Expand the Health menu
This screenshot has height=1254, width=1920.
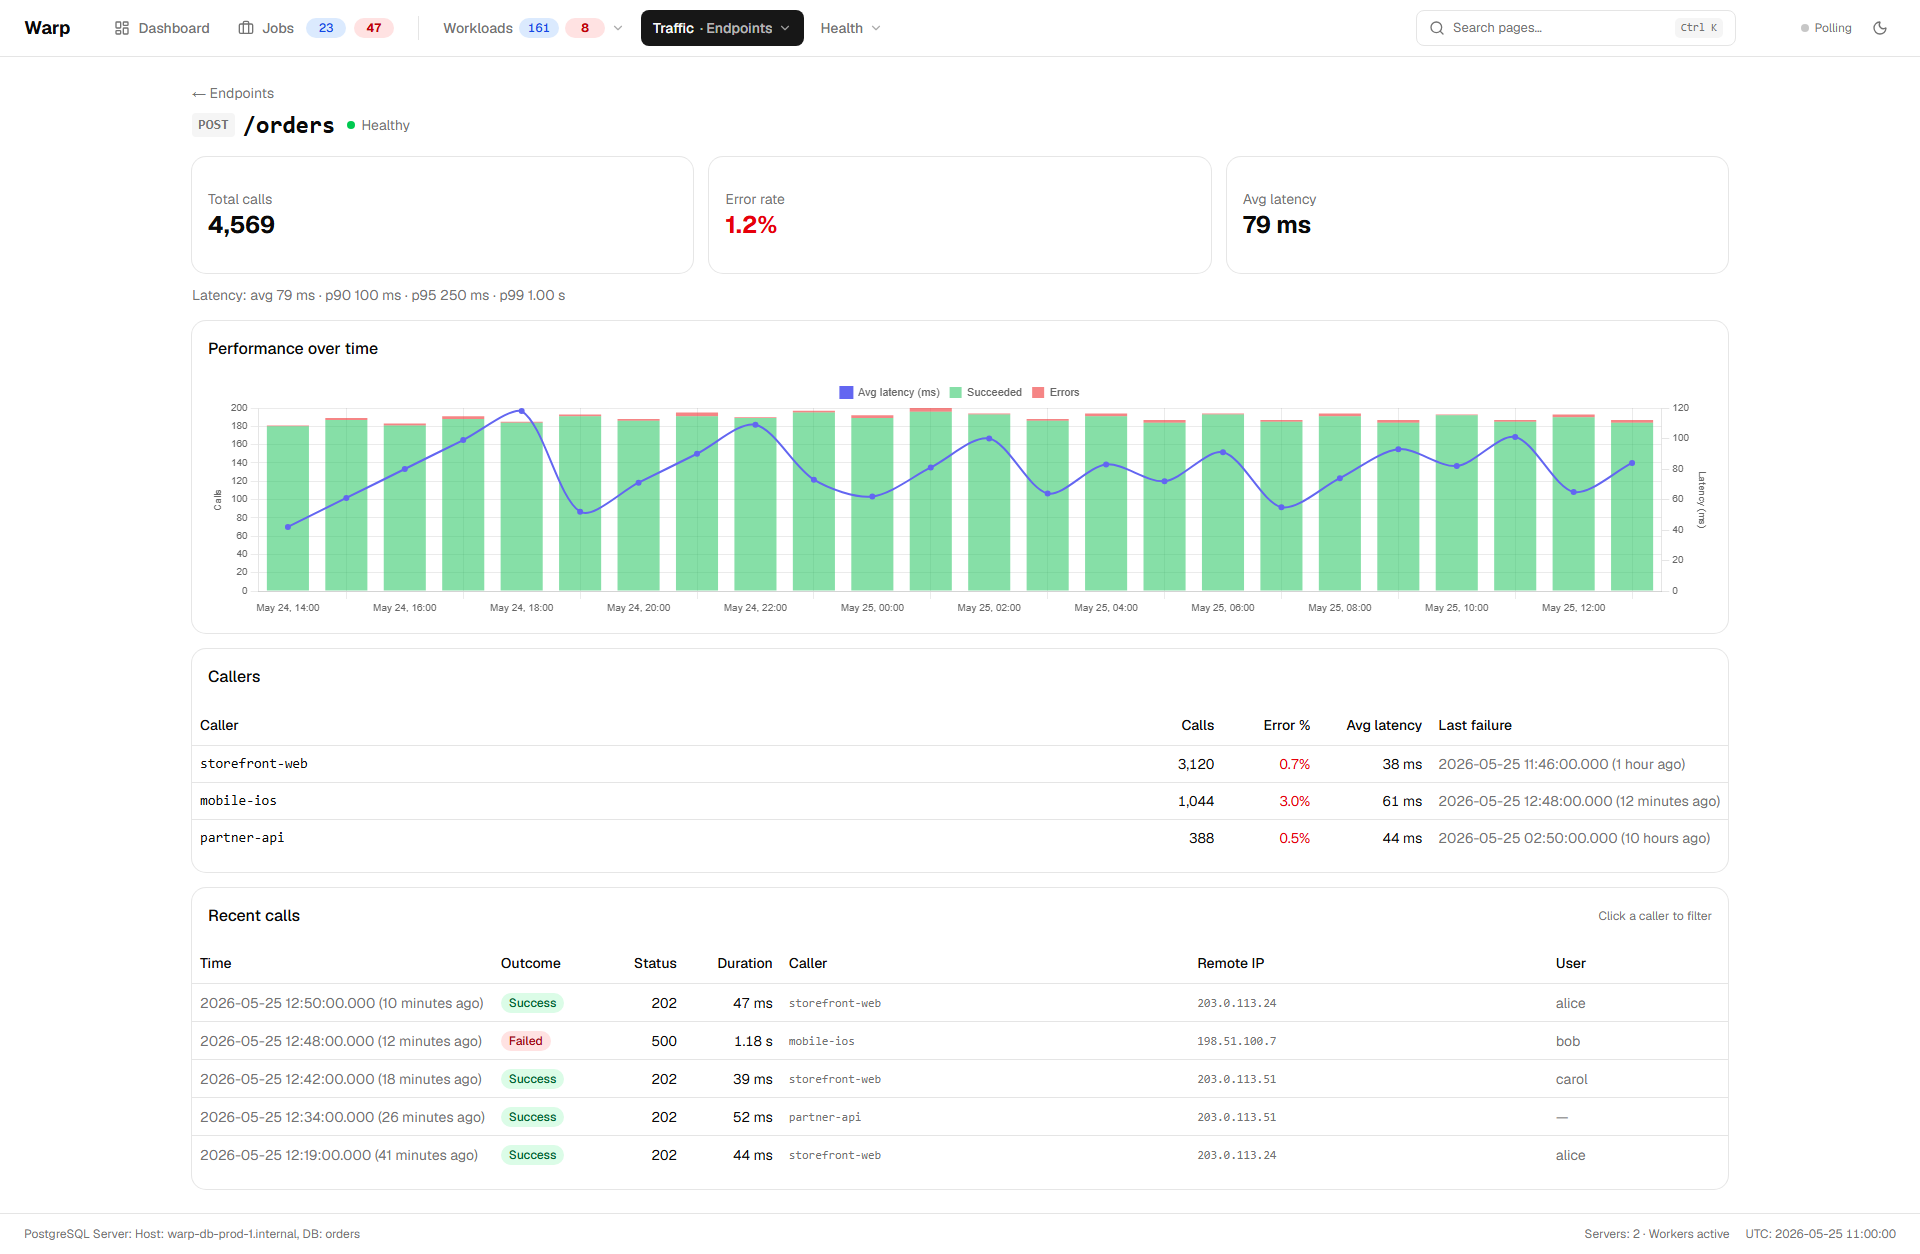pyautogui.click(x=850, y=28)
